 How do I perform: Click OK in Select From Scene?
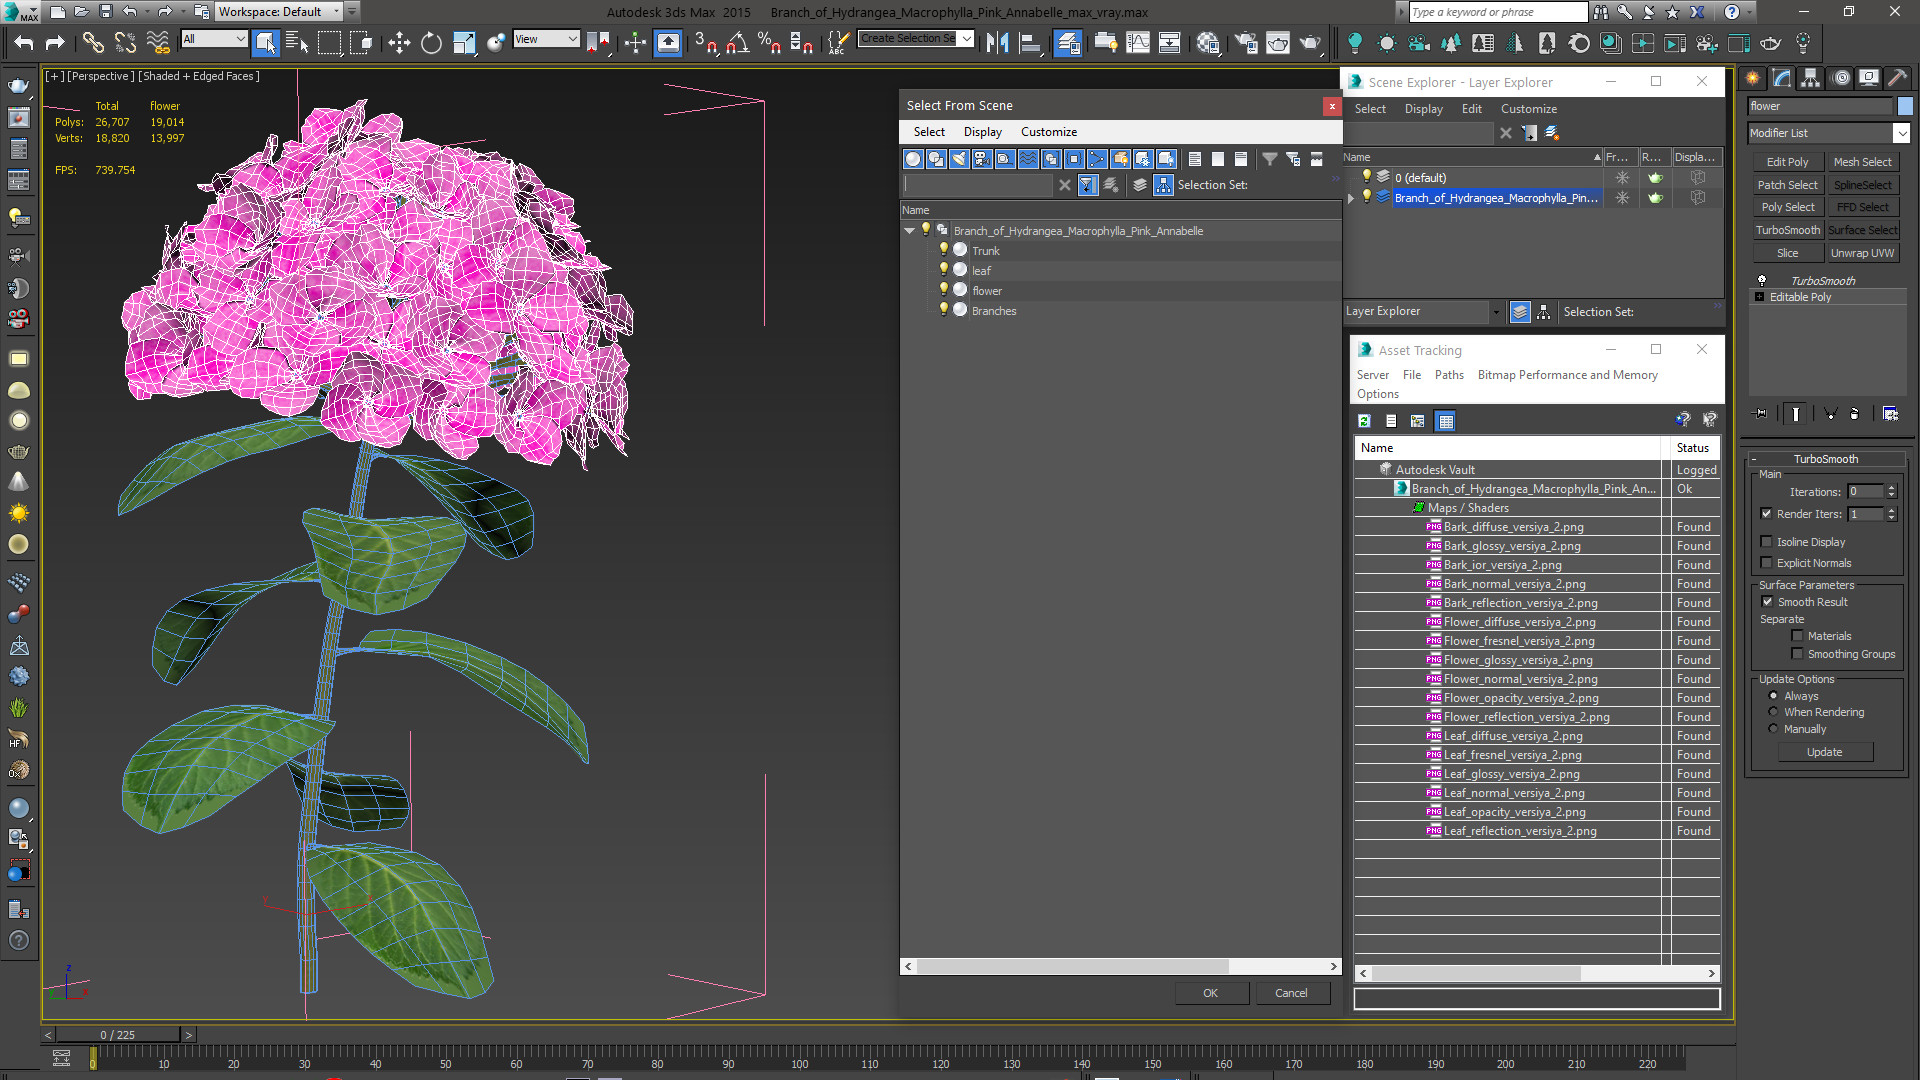point(1210,993)
